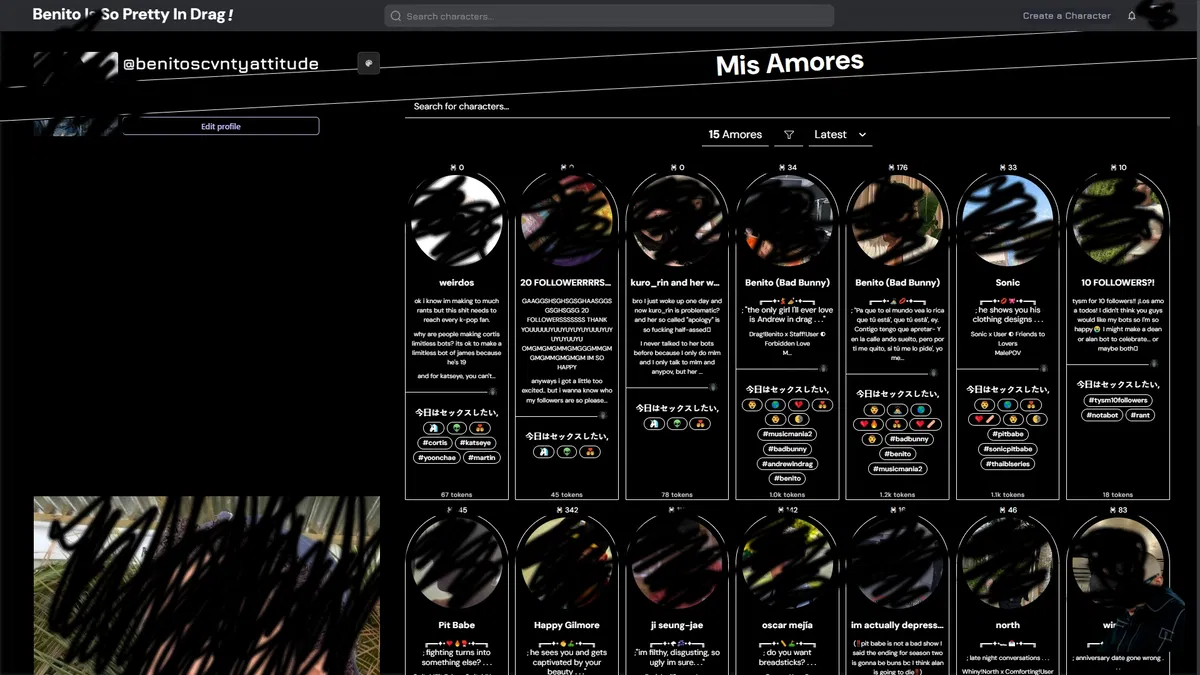Go to site home via Benito title
Image resolution: width=1200 pixels, height=675 pixels.
134,15
